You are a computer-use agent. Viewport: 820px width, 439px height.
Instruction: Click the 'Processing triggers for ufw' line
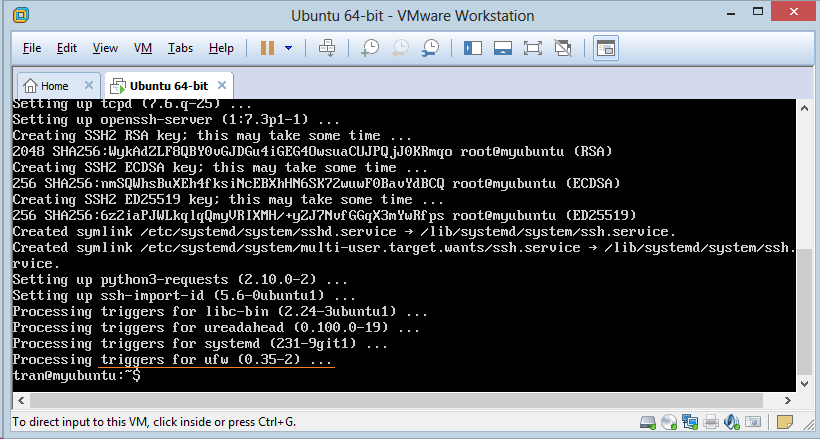pyautogui.click(x=172, y=359)
